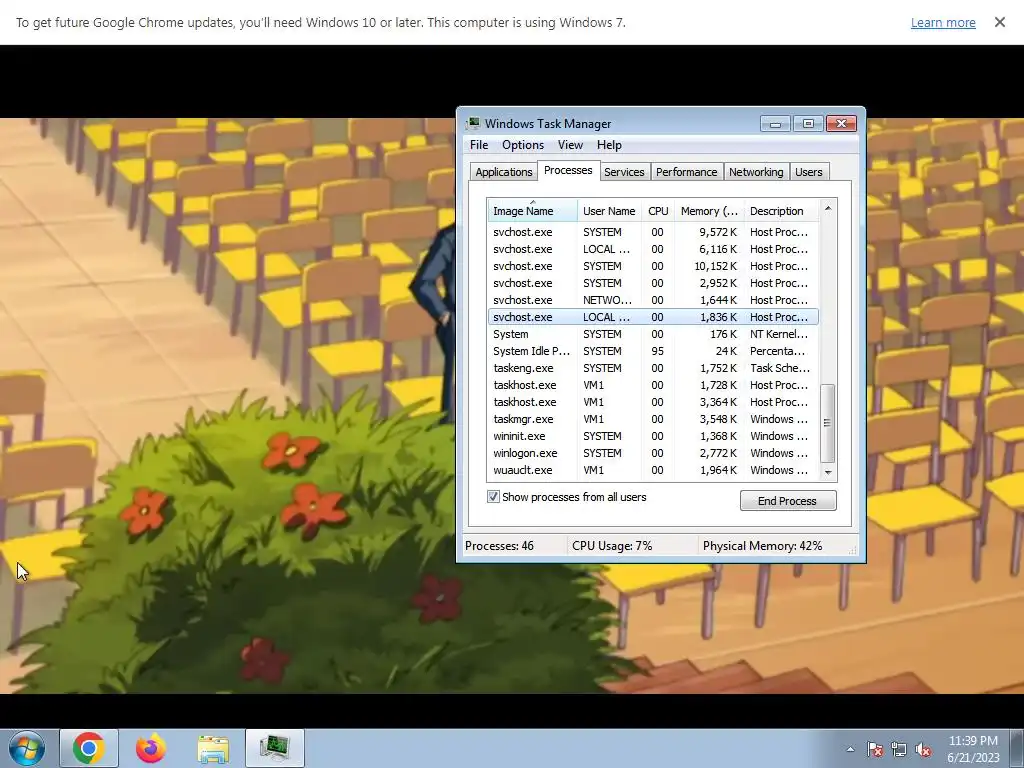This screenshot has width=1024, height=768.
Task: Sort by Description column header
Action: click(x=780, y=211)
